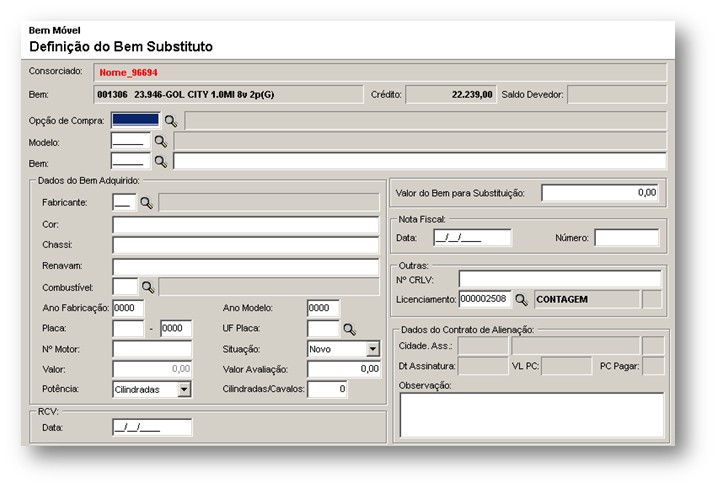Click the Dt Assinatura field
The height and width of the screenshot is (488, 717).
click(x=483, y=366)
